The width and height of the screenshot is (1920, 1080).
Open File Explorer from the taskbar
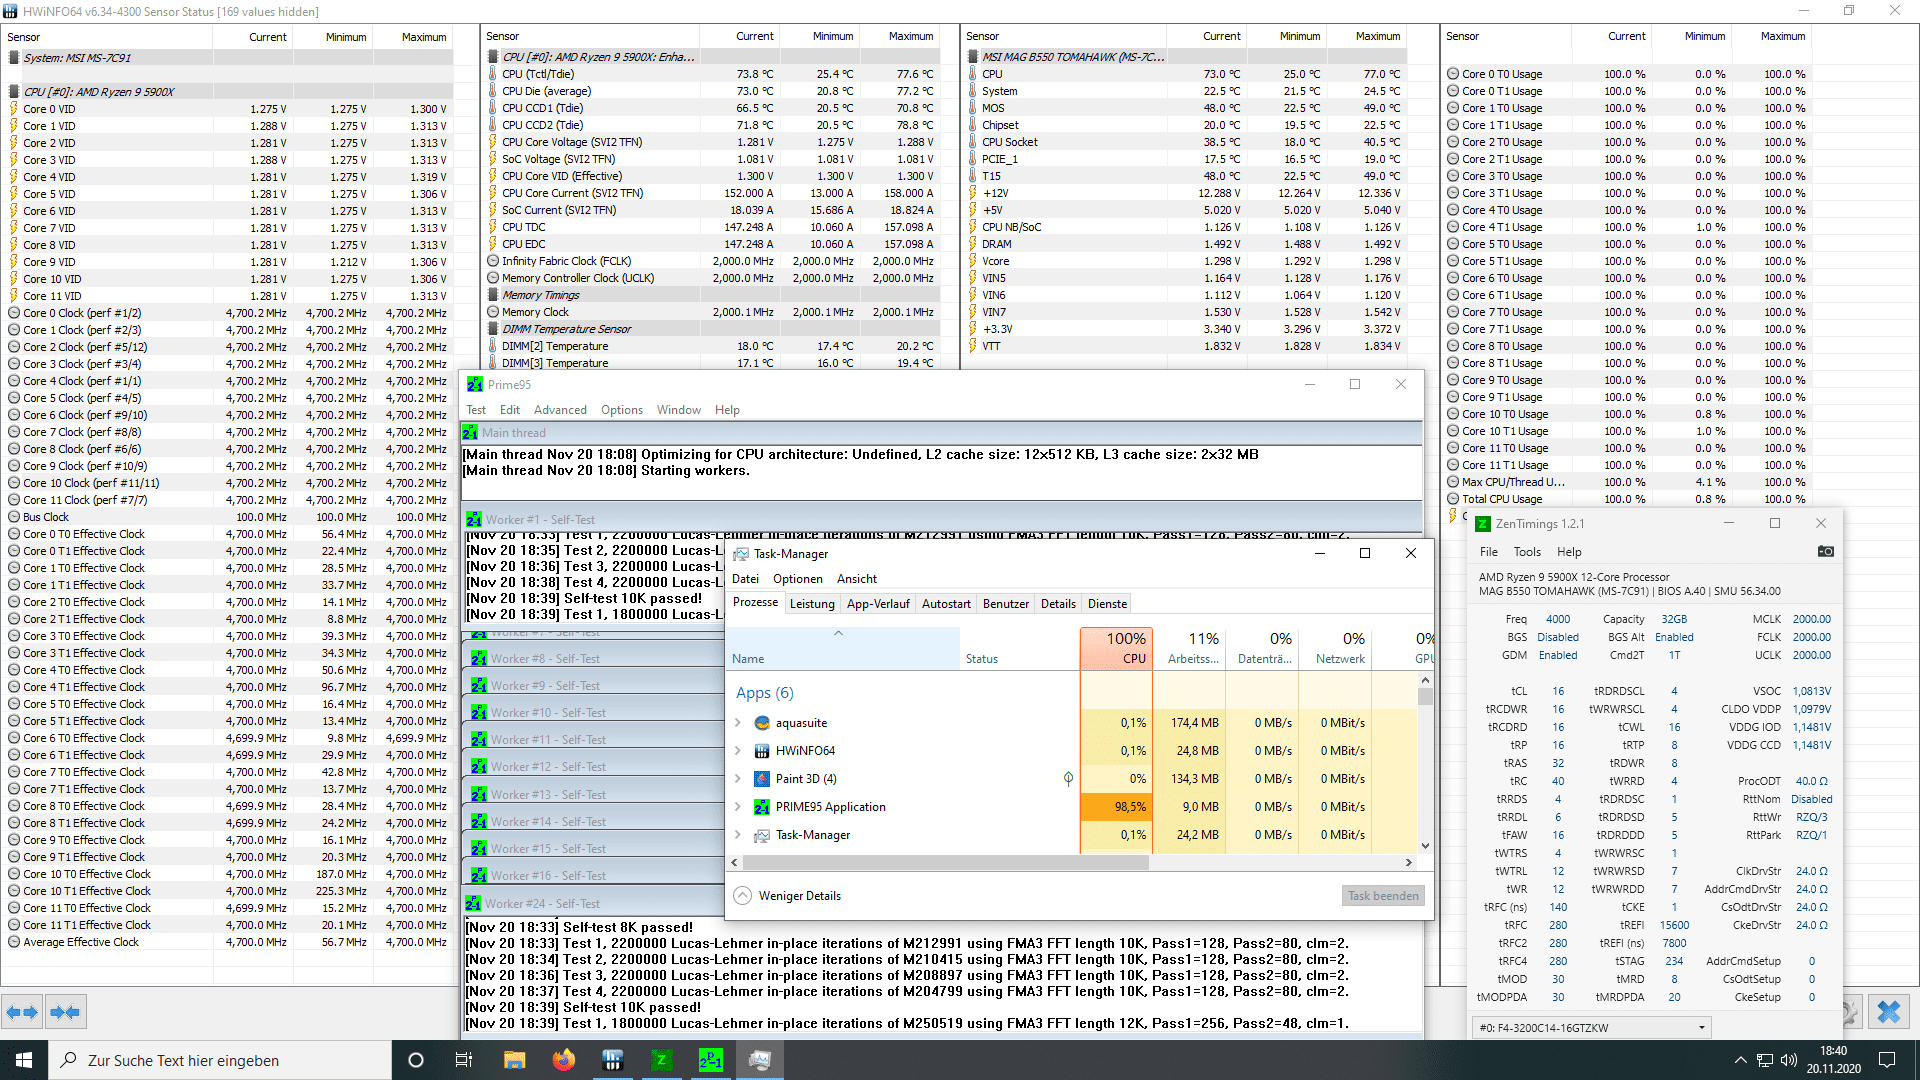point(514,1060)
